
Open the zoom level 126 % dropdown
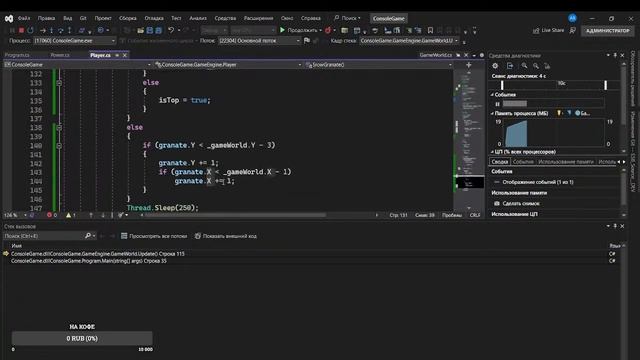(15, 215)
